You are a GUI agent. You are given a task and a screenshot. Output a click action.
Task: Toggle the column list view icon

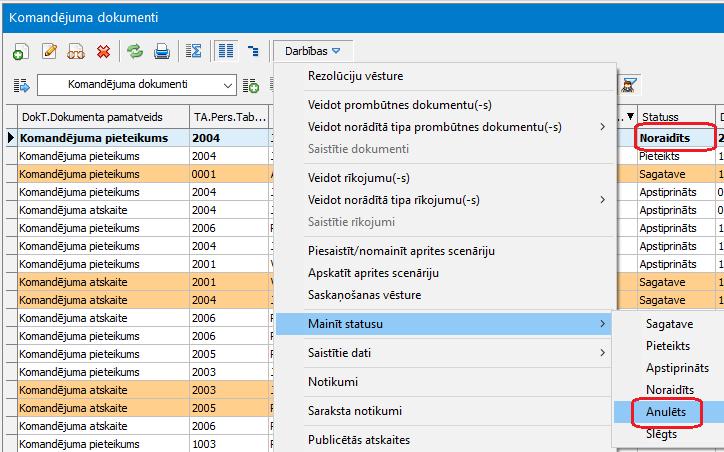coord(226,51)
